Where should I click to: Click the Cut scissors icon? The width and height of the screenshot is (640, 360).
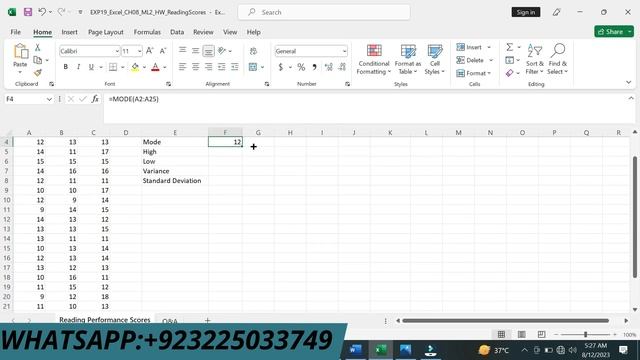(x=38, y=47)
